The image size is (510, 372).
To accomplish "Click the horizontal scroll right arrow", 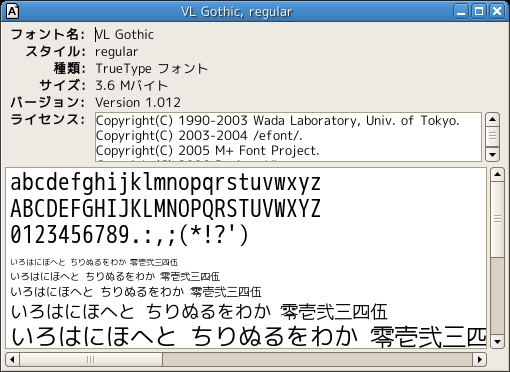I will click(x=480, y=360).
